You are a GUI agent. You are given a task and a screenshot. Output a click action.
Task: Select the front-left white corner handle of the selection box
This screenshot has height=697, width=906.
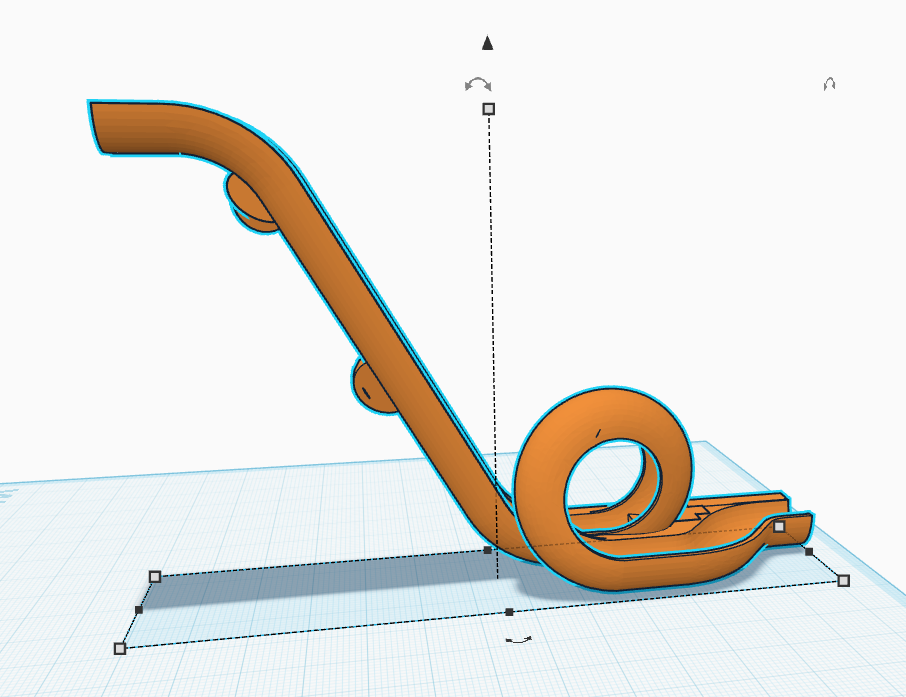(120, 648)
